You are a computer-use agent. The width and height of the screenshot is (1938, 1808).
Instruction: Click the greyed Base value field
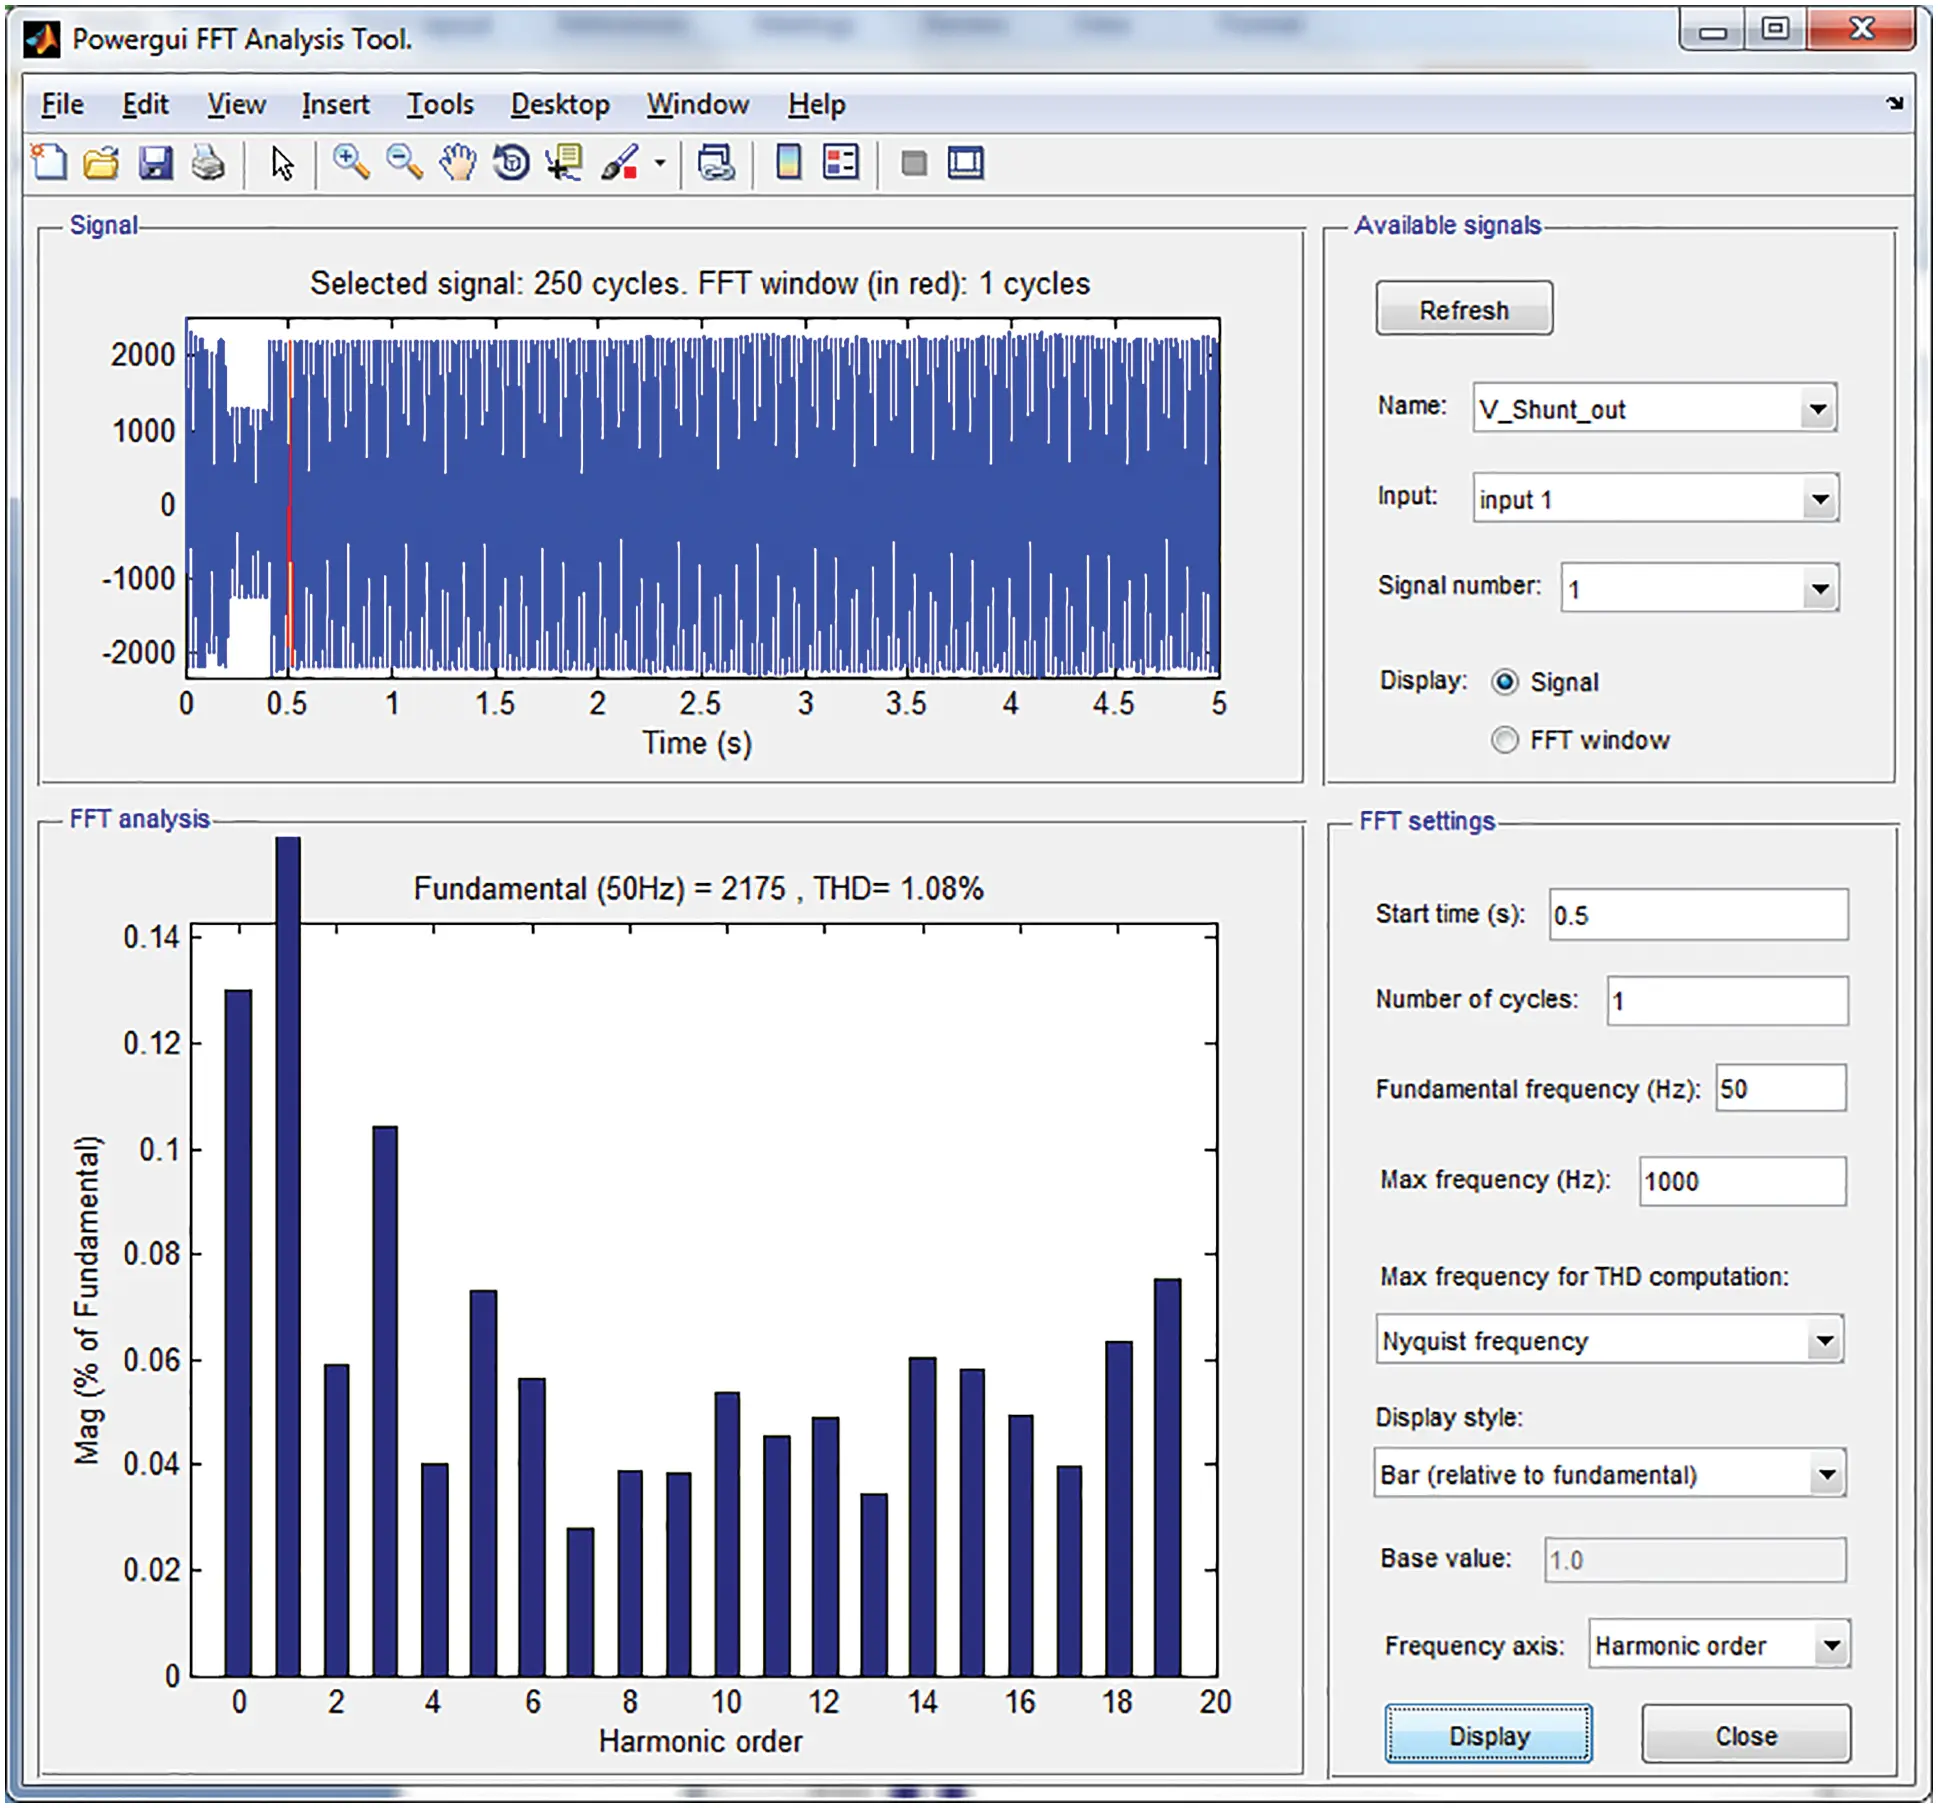coord(1695,1560)
